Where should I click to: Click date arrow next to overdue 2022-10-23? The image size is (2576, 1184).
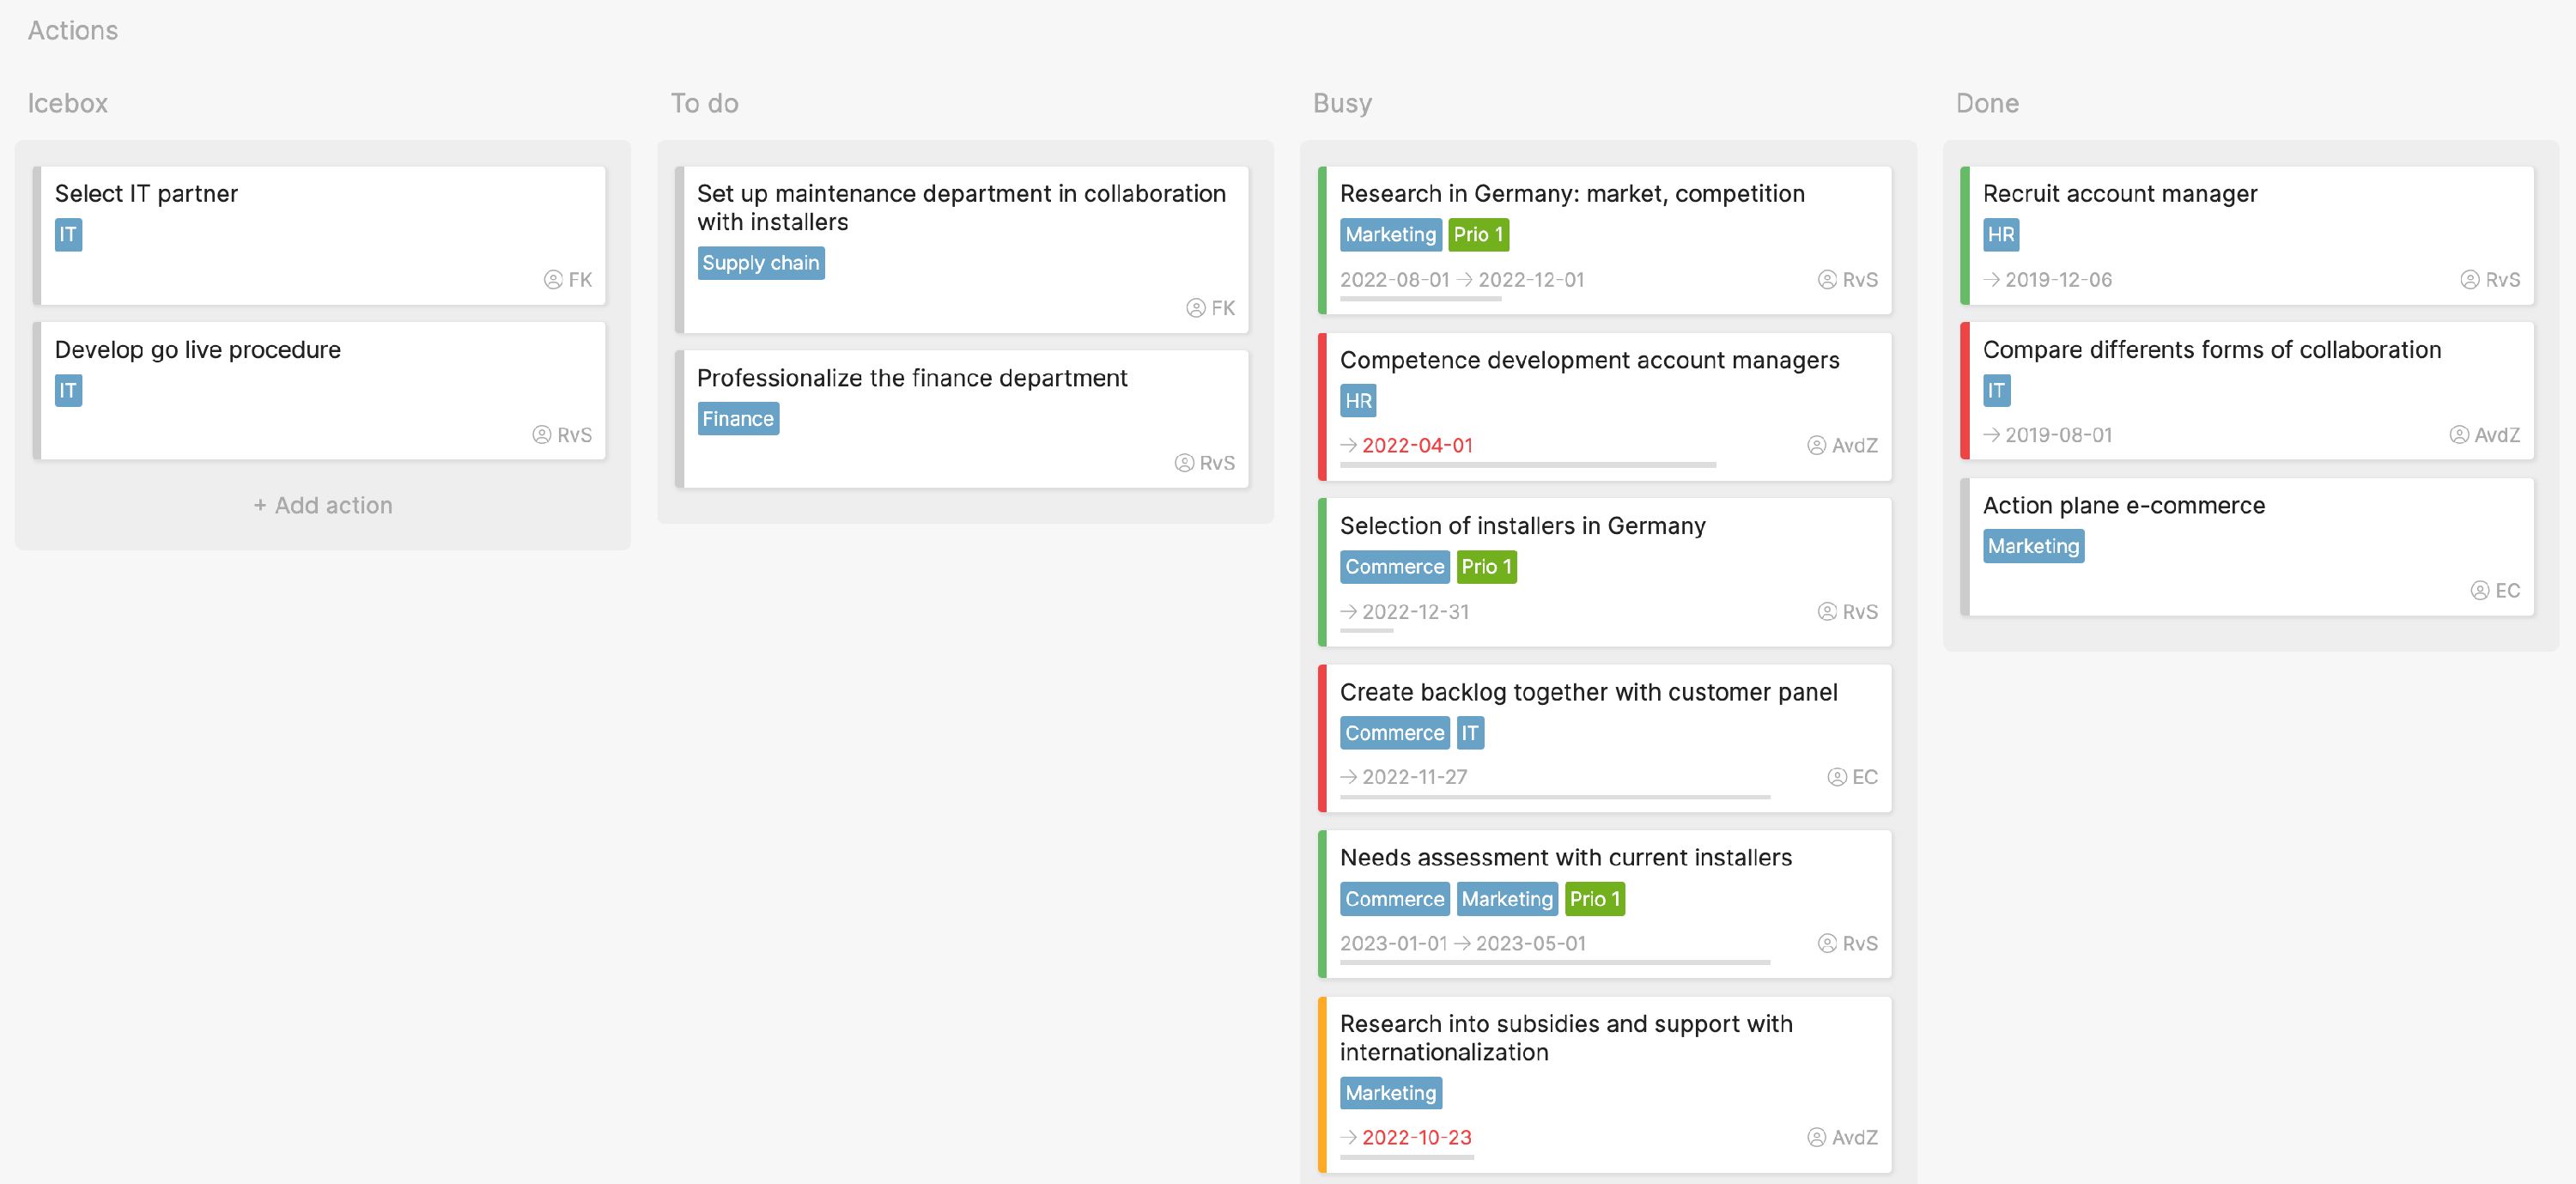click(1349, 1138)
